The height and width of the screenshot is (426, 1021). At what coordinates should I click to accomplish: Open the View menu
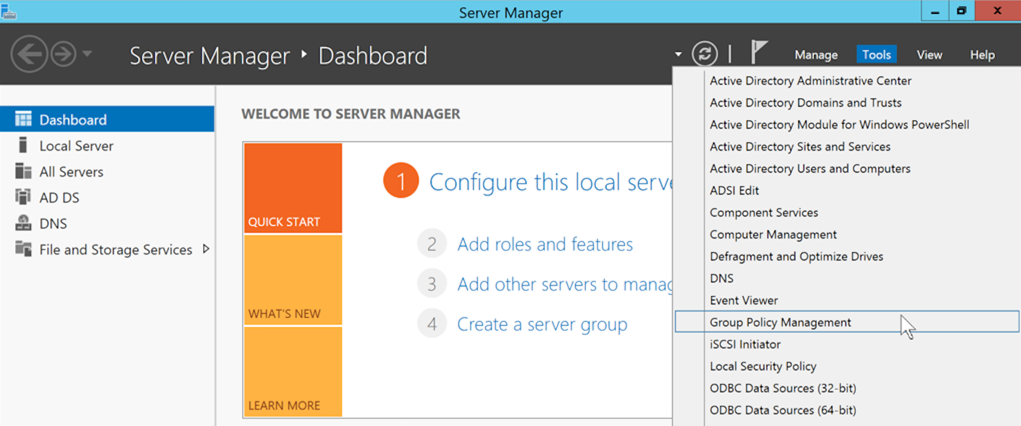pos(929,55)
